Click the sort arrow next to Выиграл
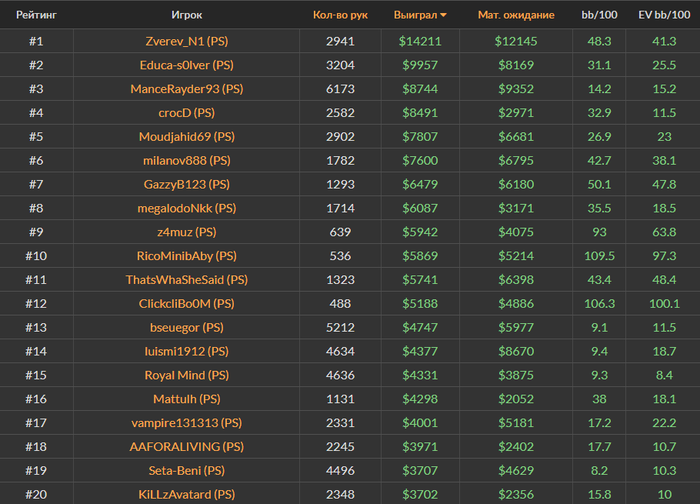This screenshot has height=504, width=700. click(443, 15)
